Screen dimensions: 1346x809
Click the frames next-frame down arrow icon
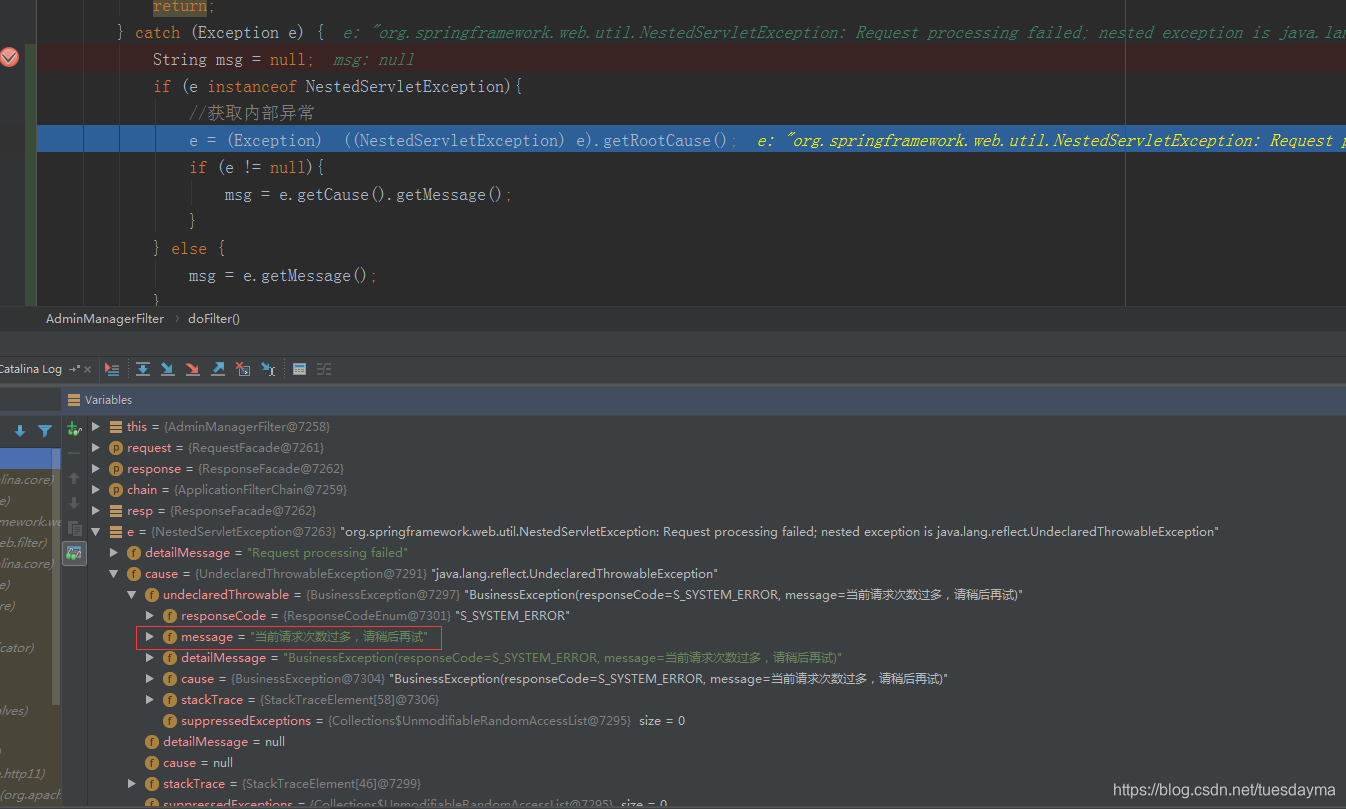pyautogui.click(x=20, y=431)
